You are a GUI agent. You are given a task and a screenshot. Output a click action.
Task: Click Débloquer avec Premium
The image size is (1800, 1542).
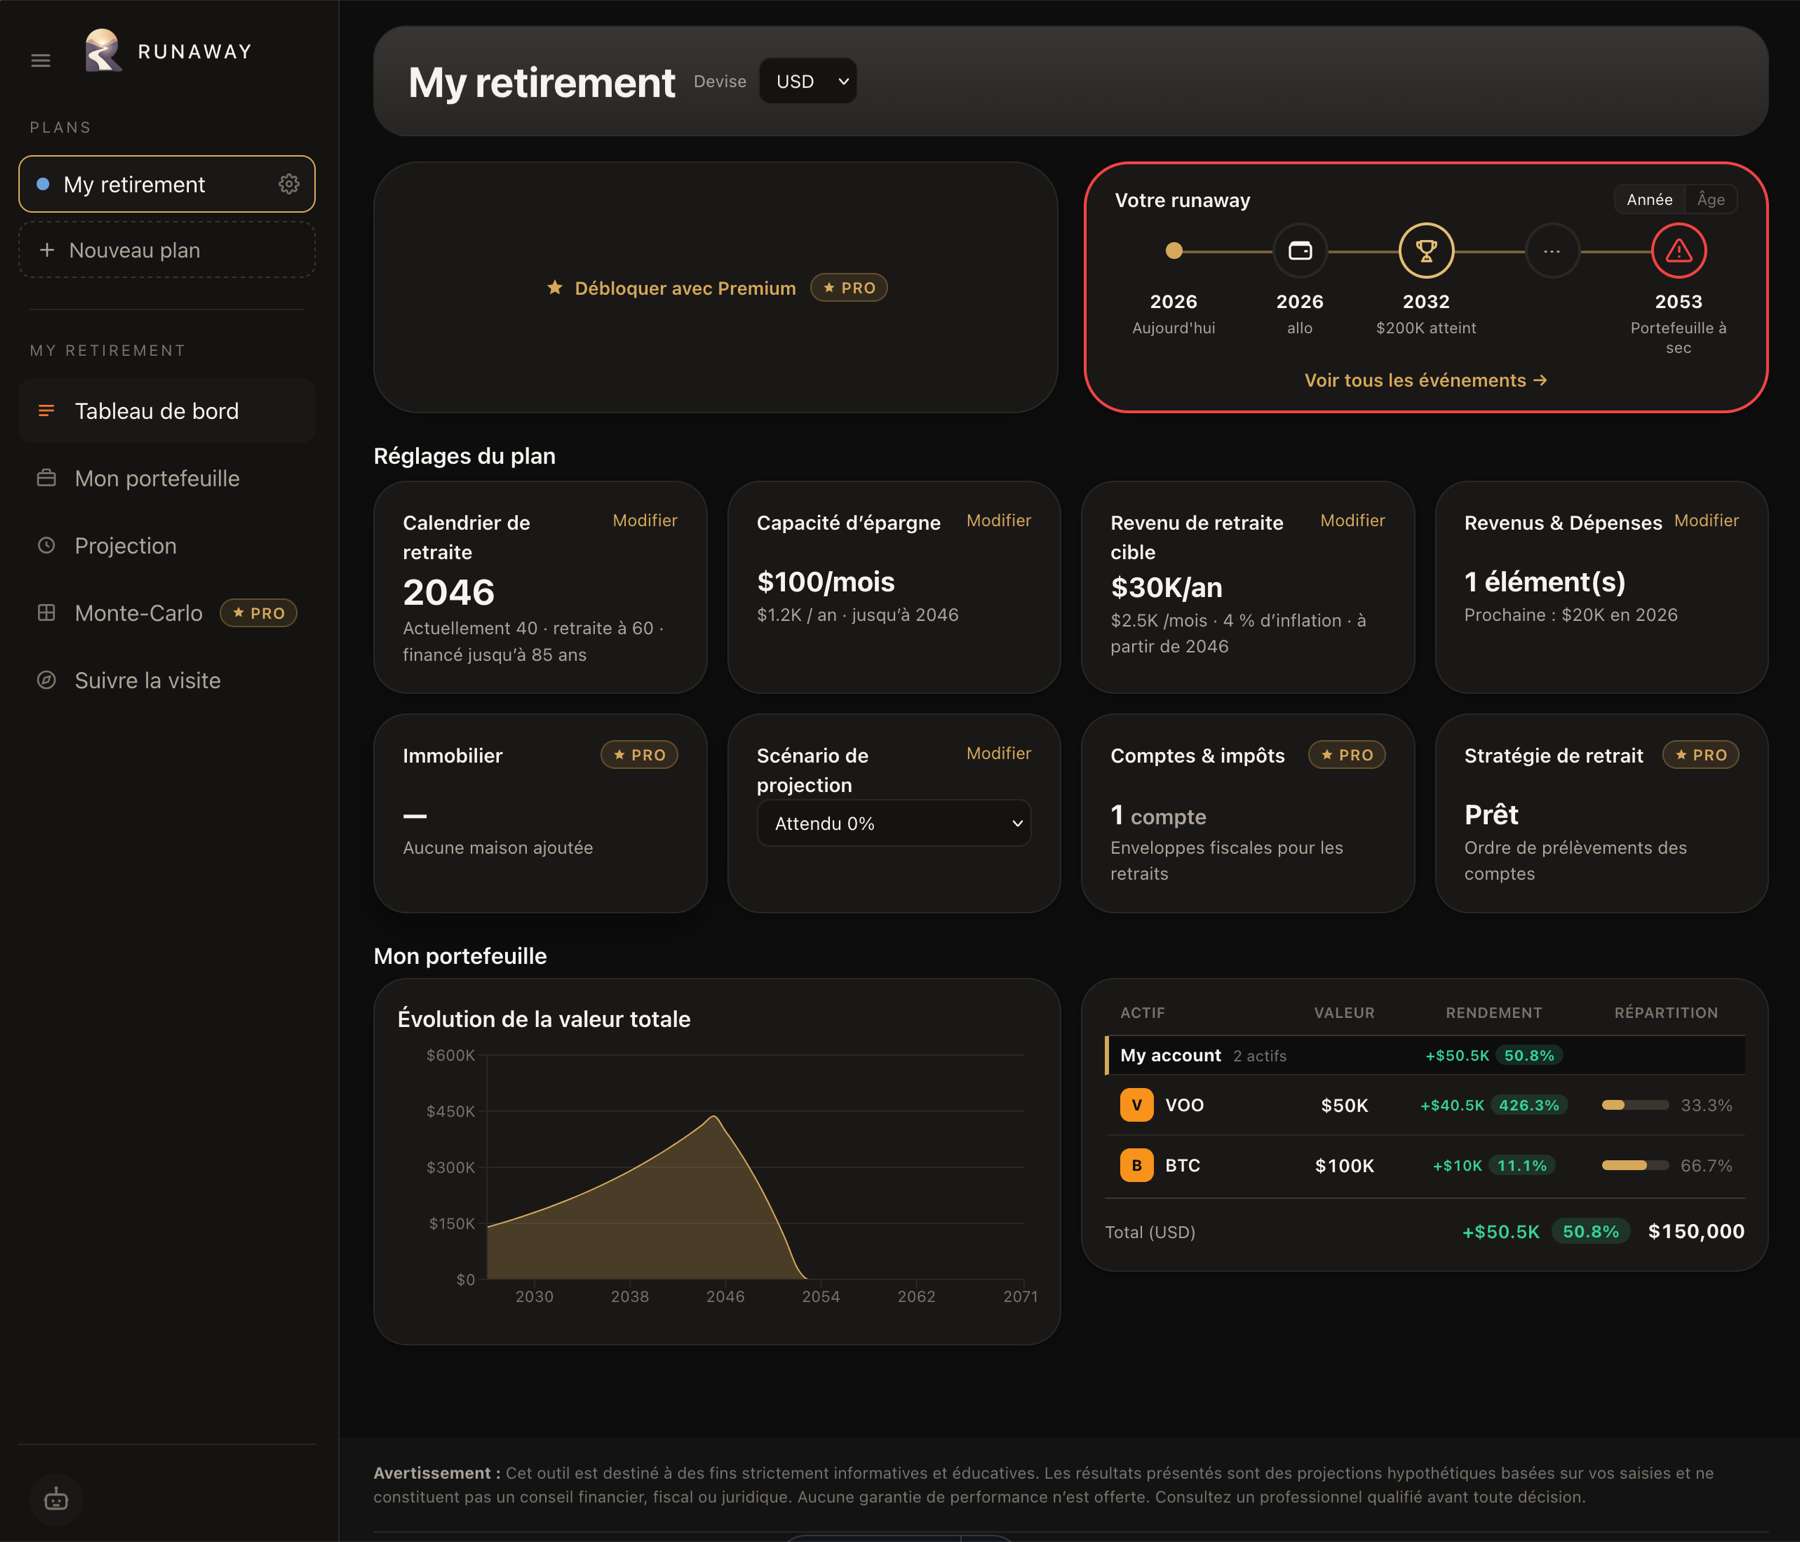coord(685,288)
